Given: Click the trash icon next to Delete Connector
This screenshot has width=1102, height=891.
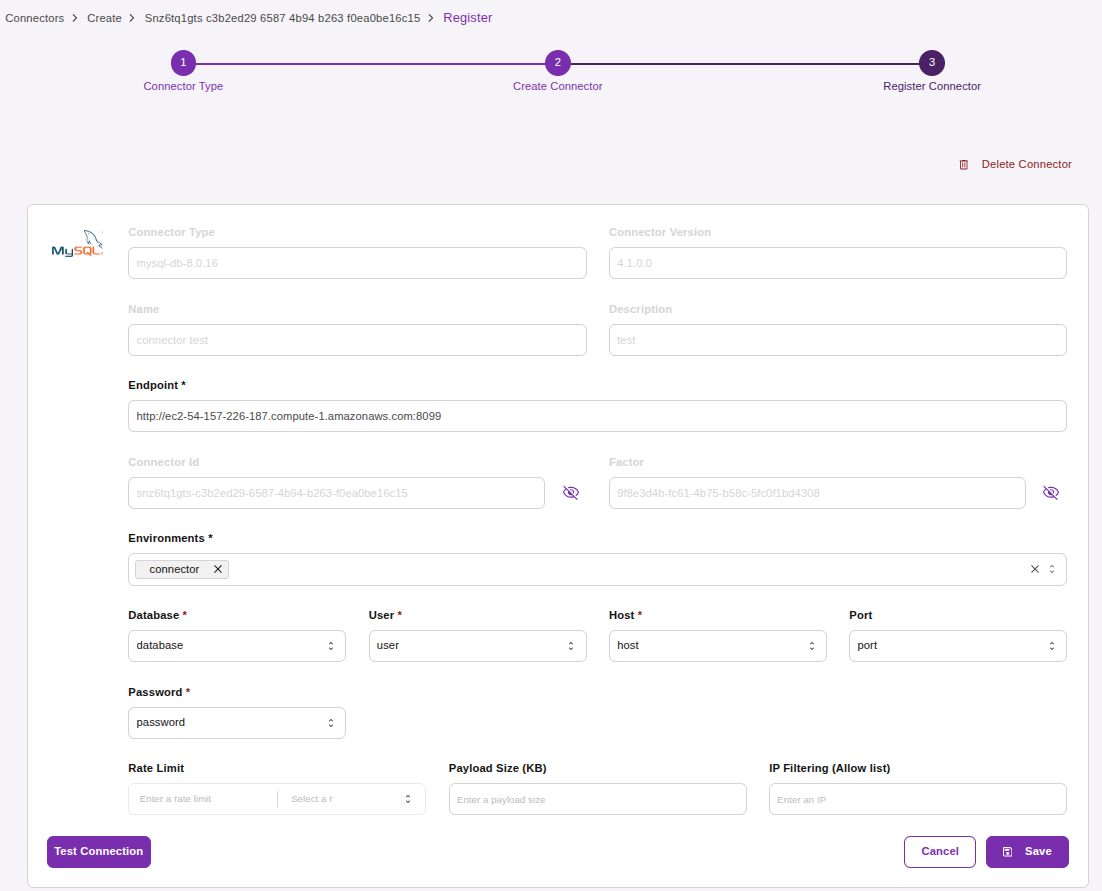Looking at the screenshot, I should [963, 164].
